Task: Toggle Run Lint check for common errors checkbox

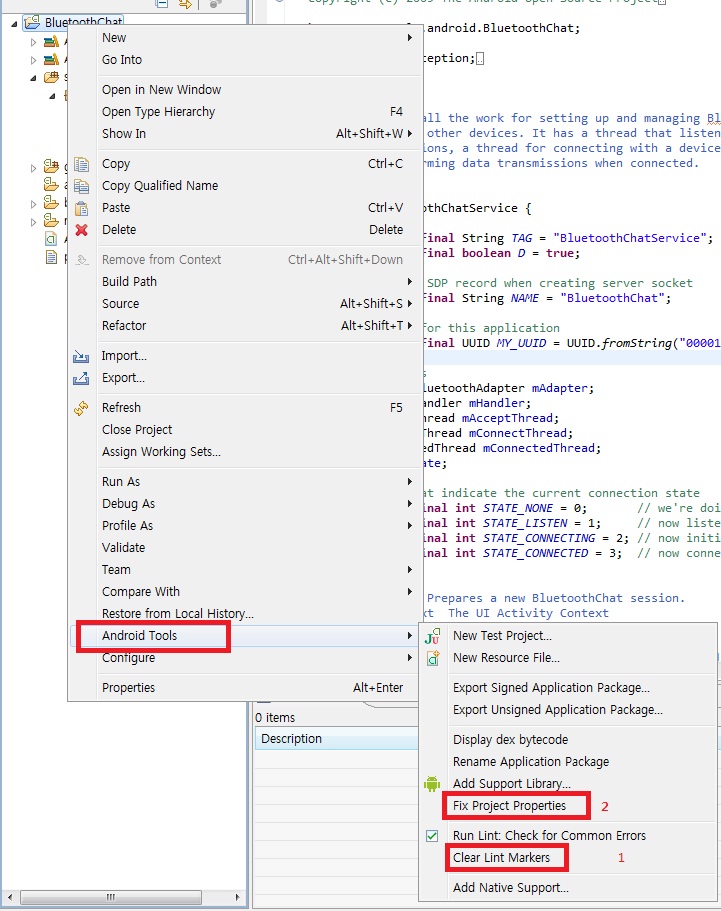Action: pyautogui.click(x=432, y=836)
